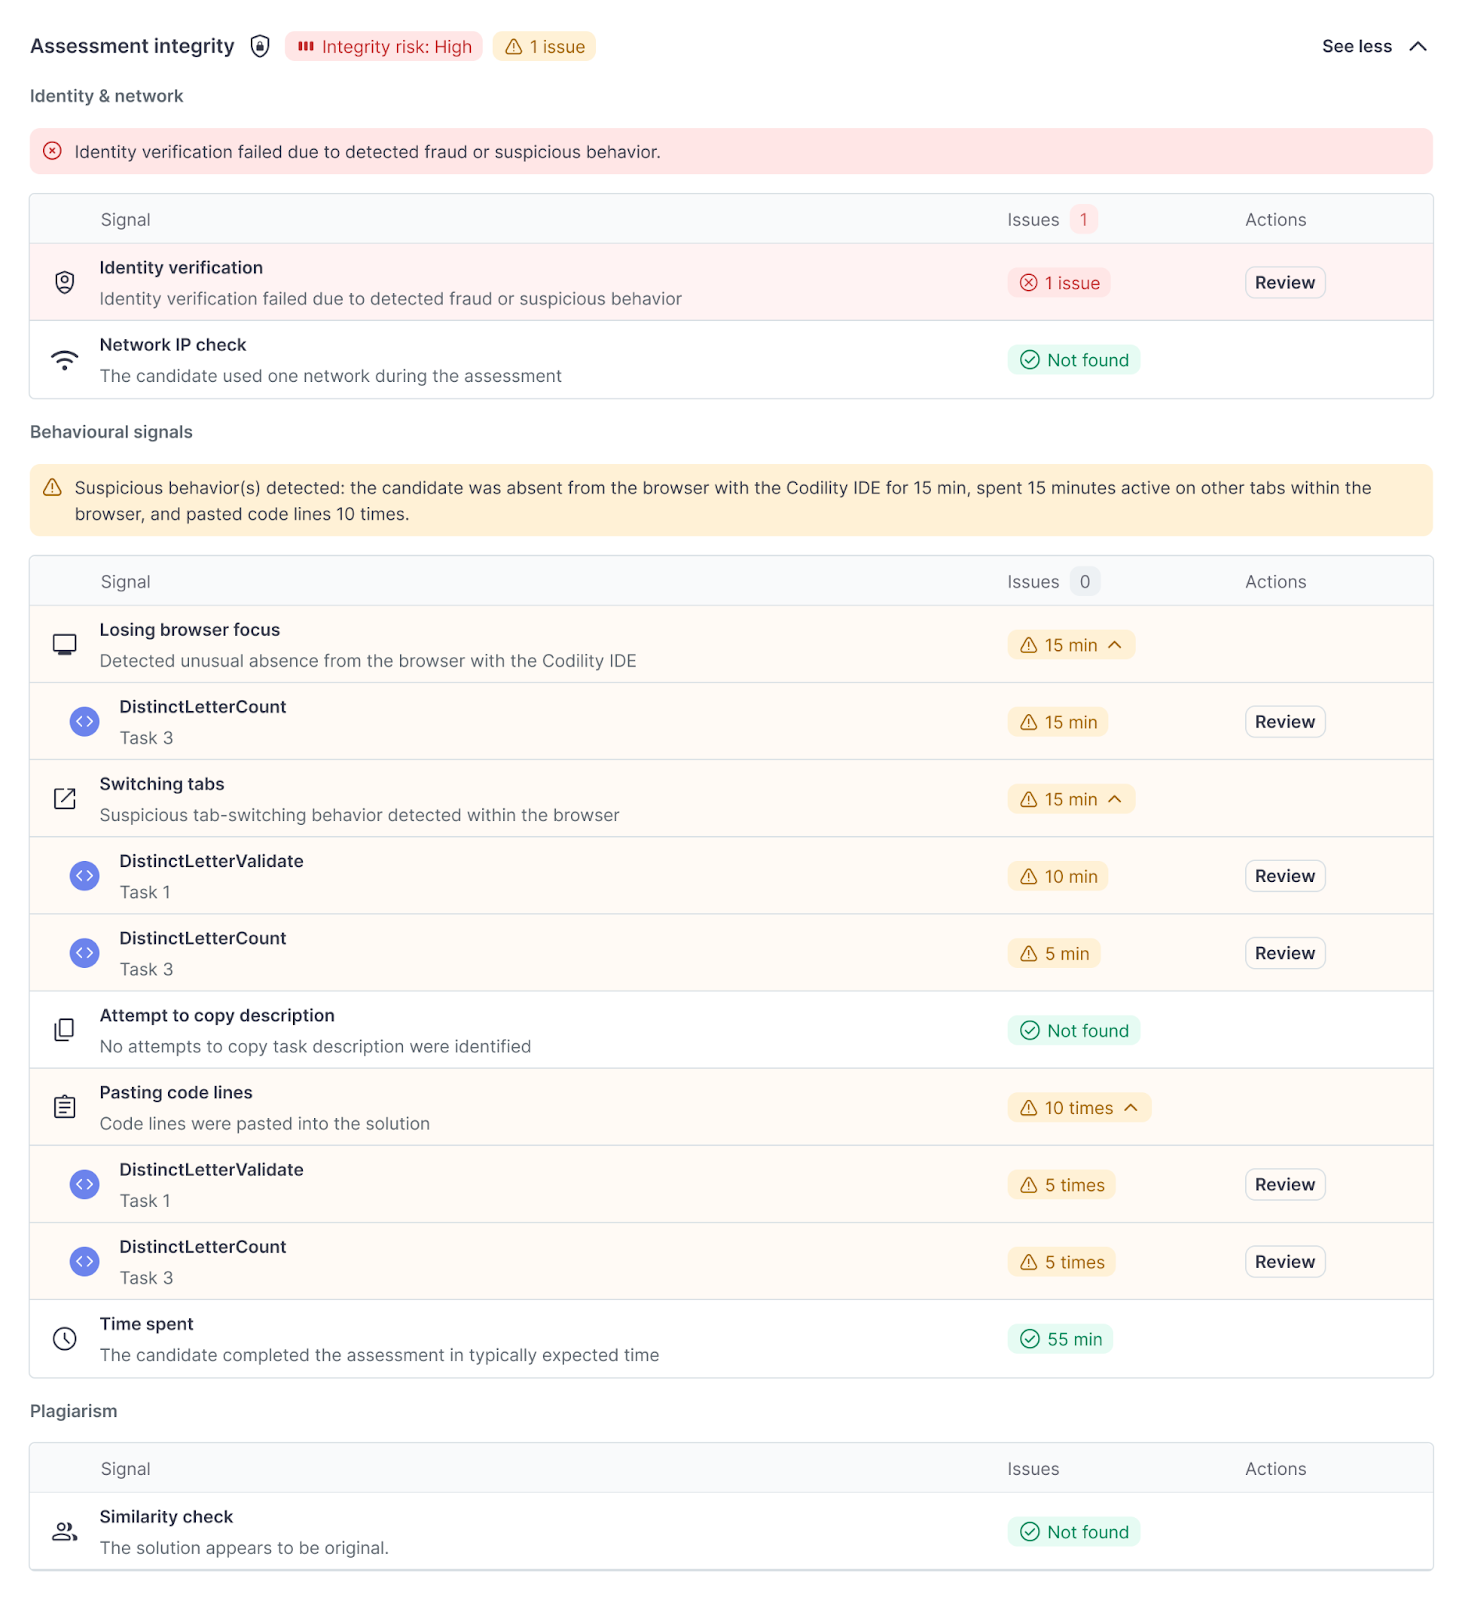The width and height of the screenshot is (1463, 1600).
Task: Click the Time spent clock icon
Action: (64, 1338)
